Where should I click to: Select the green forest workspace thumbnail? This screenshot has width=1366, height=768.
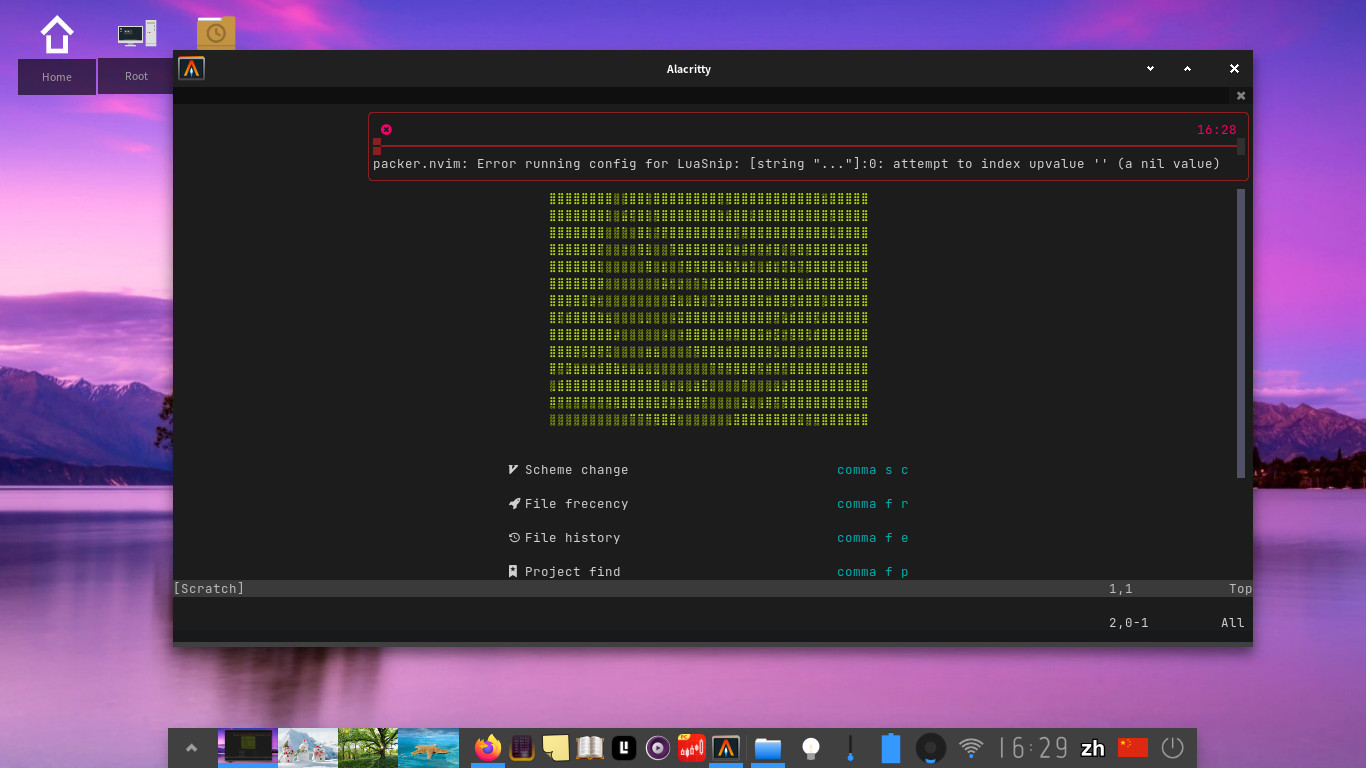pos(367,747)
